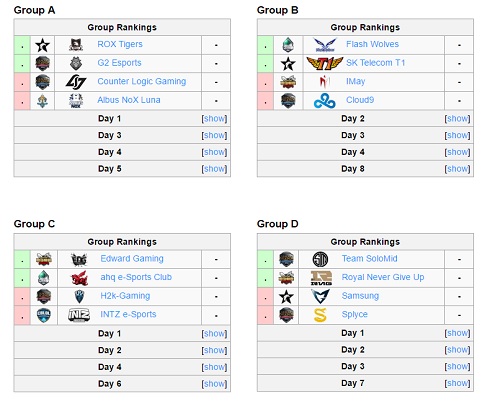This screenshot has width=495, height=404.
Task: Open the H2k-Gaming team link
Action: pos(125,296)
